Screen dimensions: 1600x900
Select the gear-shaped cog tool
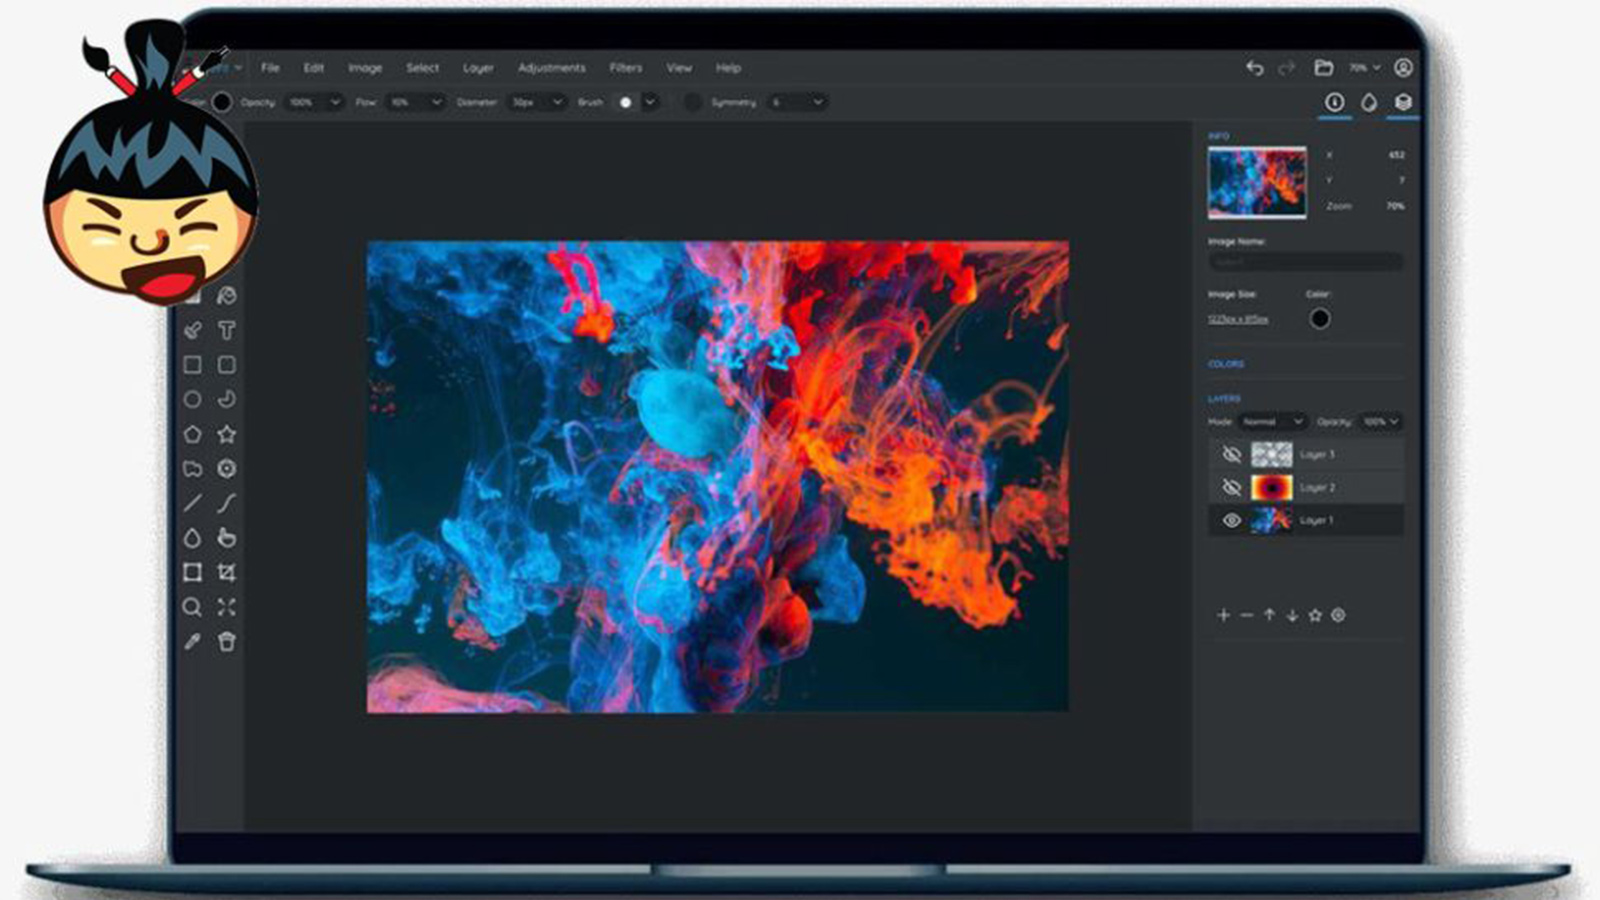227,469
